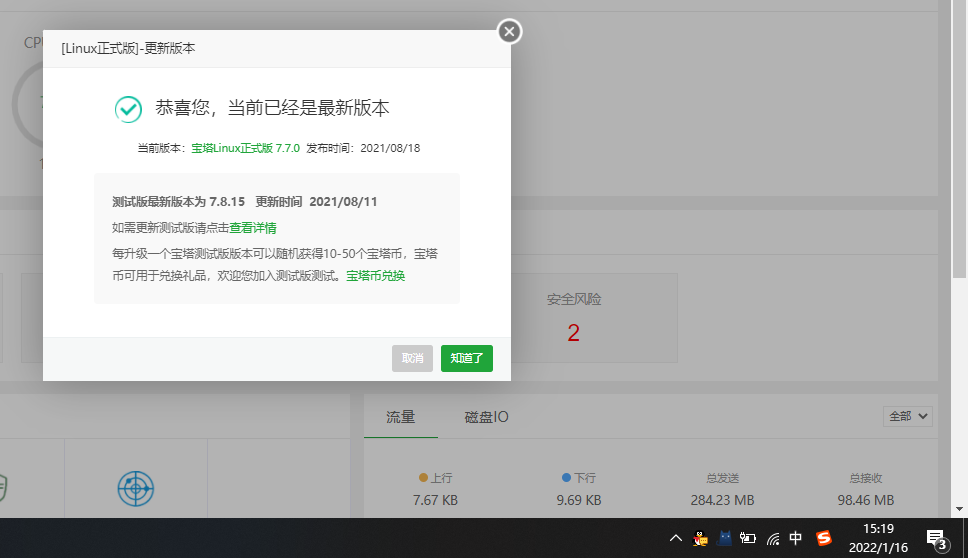Click the Sogou input method S icon
968x558 pixels.
(824, 538)
